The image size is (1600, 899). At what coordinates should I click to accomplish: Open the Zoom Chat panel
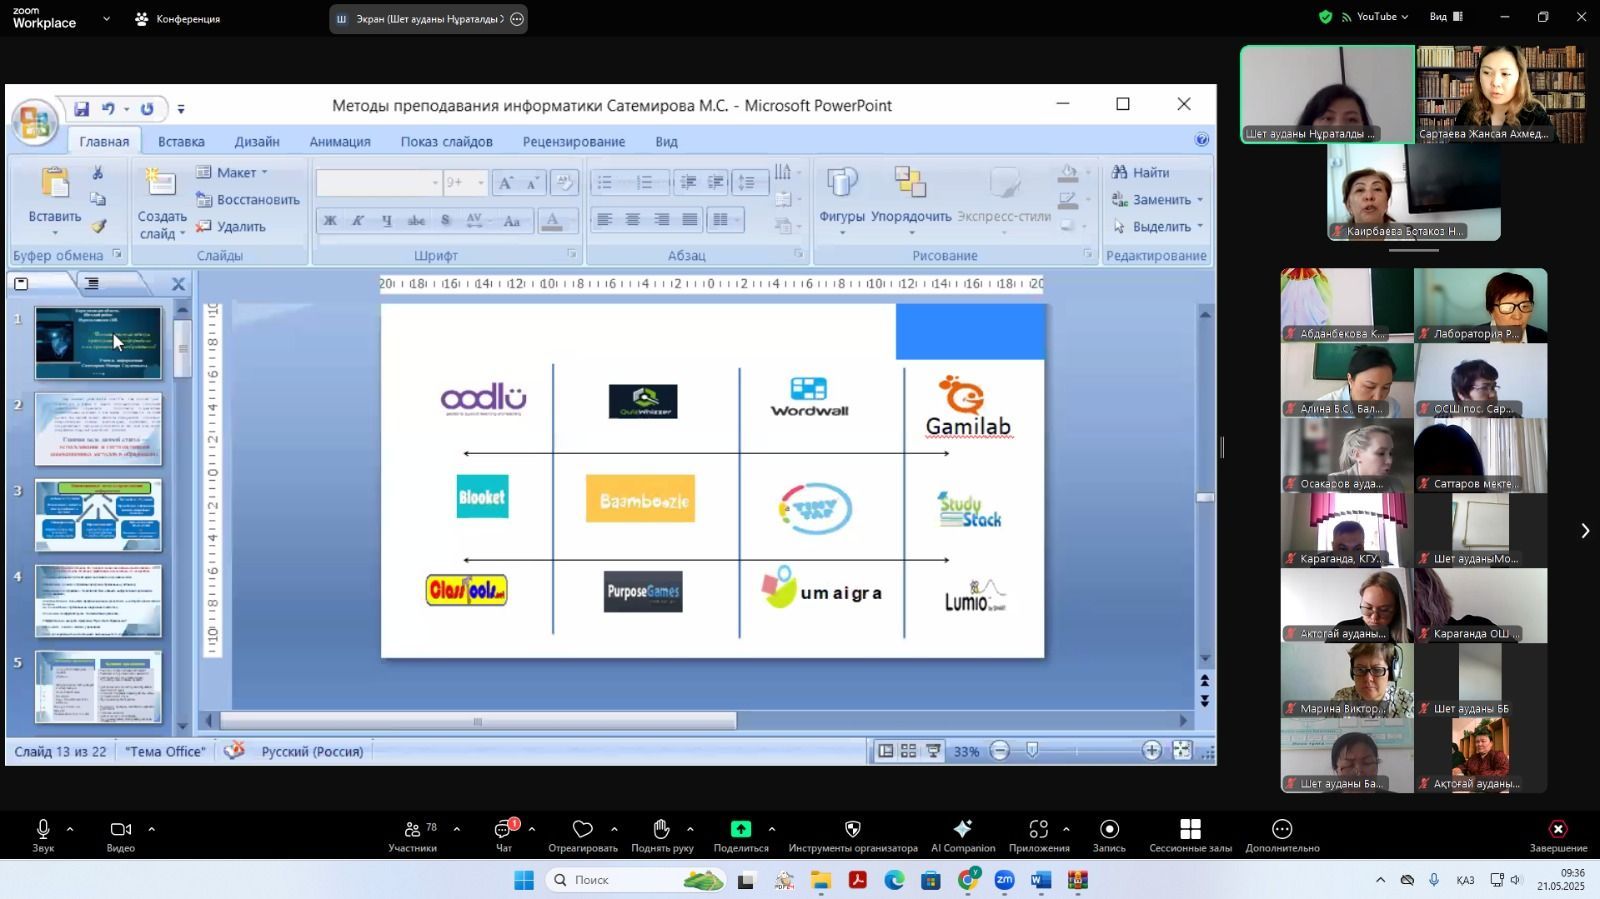(503, 829)
